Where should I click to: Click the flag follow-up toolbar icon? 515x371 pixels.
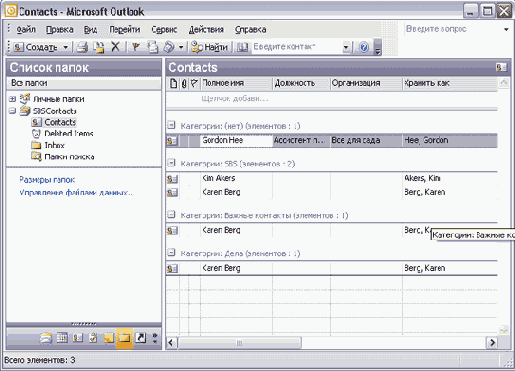click(x=135, y=47)
